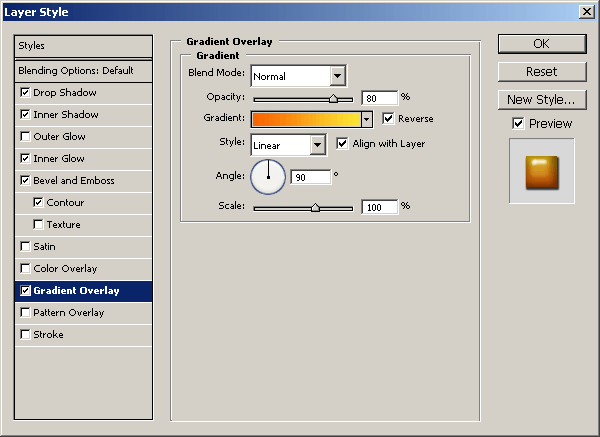Viewport: 600px width, 437px height.
Task: Enable the Outer Glow checkbox
Action: (25, 137)
